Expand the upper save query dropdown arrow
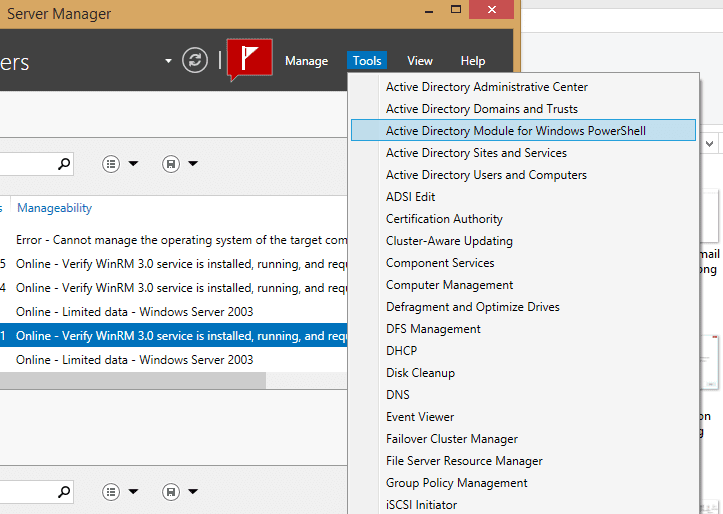 tap(193, 164)
